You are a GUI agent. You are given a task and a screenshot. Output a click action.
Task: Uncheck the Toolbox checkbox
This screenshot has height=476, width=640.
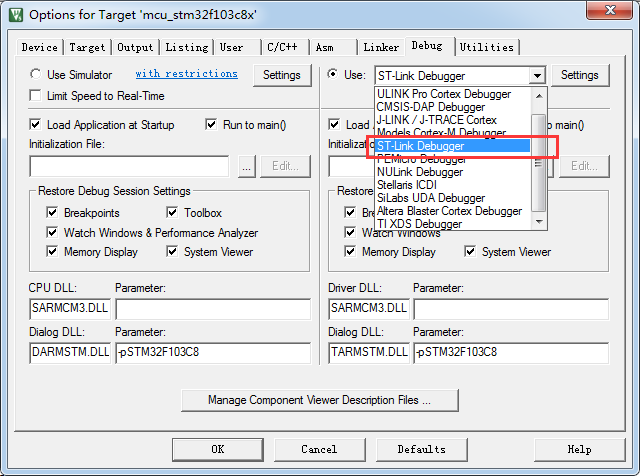(171, 213)
